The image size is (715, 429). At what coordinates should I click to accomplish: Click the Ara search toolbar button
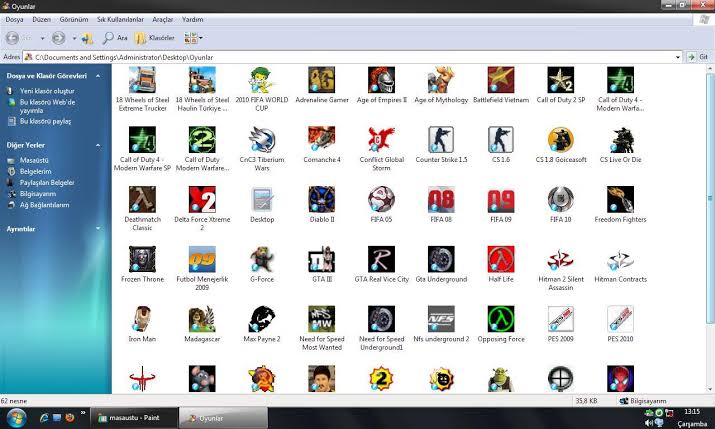tap(115, 38)
